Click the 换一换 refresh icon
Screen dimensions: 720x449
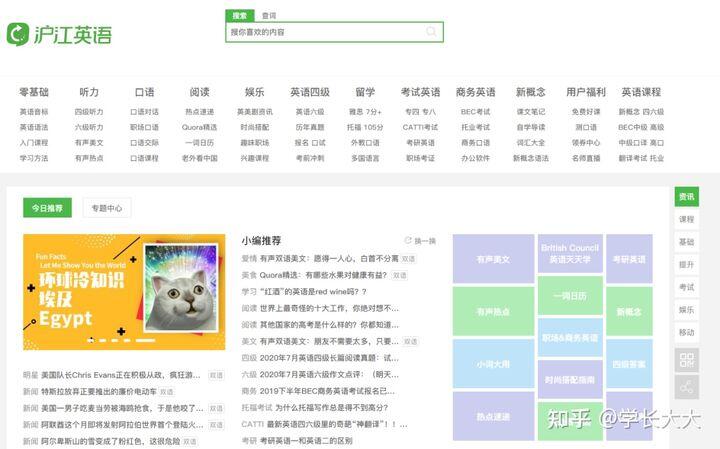[408, 241]
